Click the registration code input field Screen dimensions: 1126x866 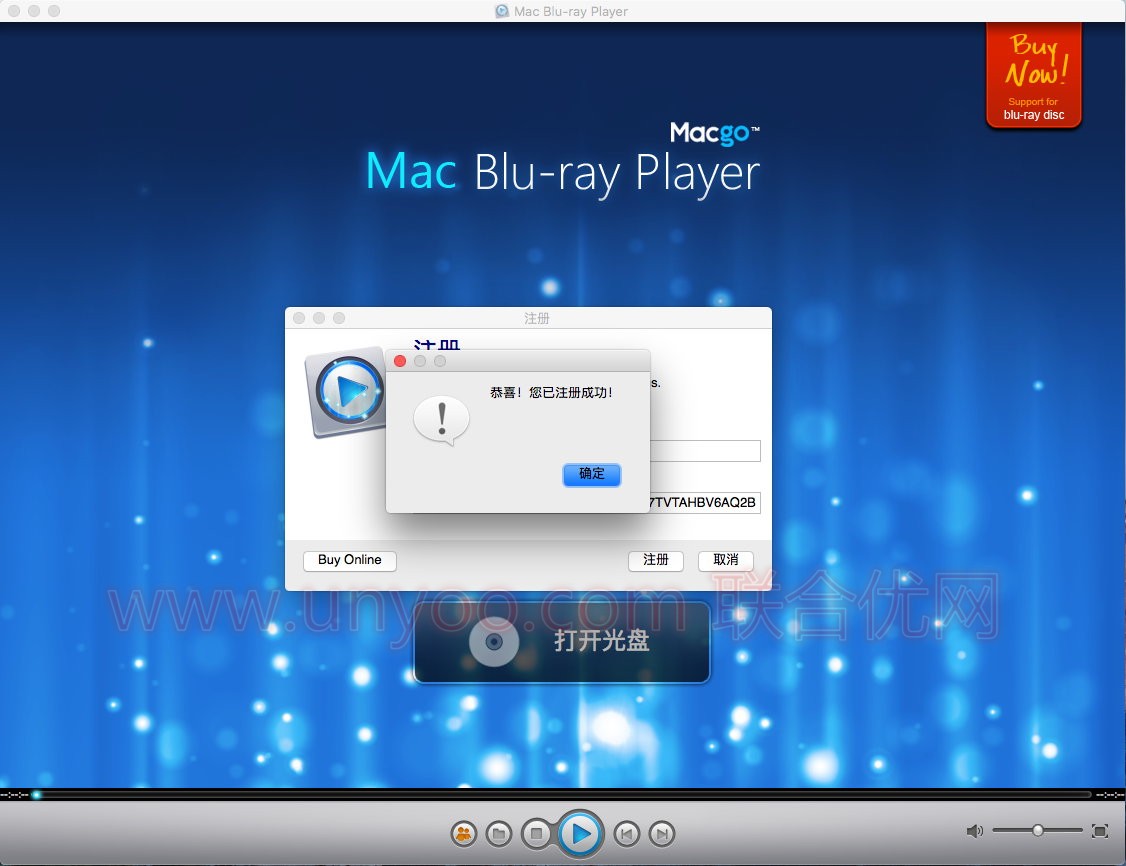705,503
